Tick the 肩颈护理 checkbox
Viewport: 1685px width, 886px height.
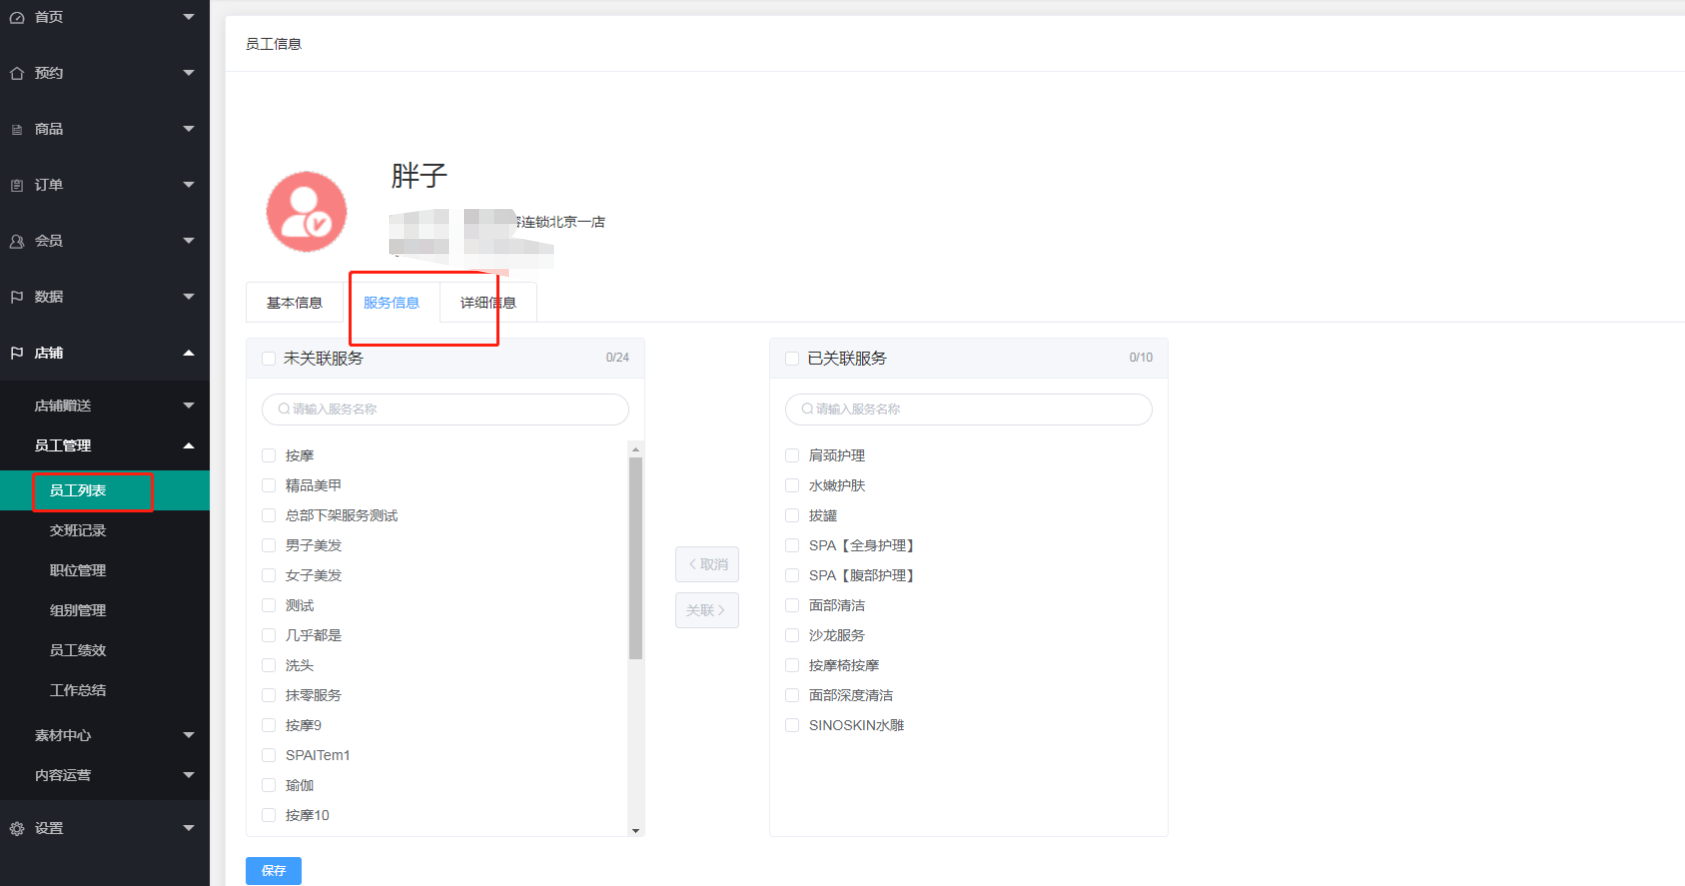click(x=792, y=455)
